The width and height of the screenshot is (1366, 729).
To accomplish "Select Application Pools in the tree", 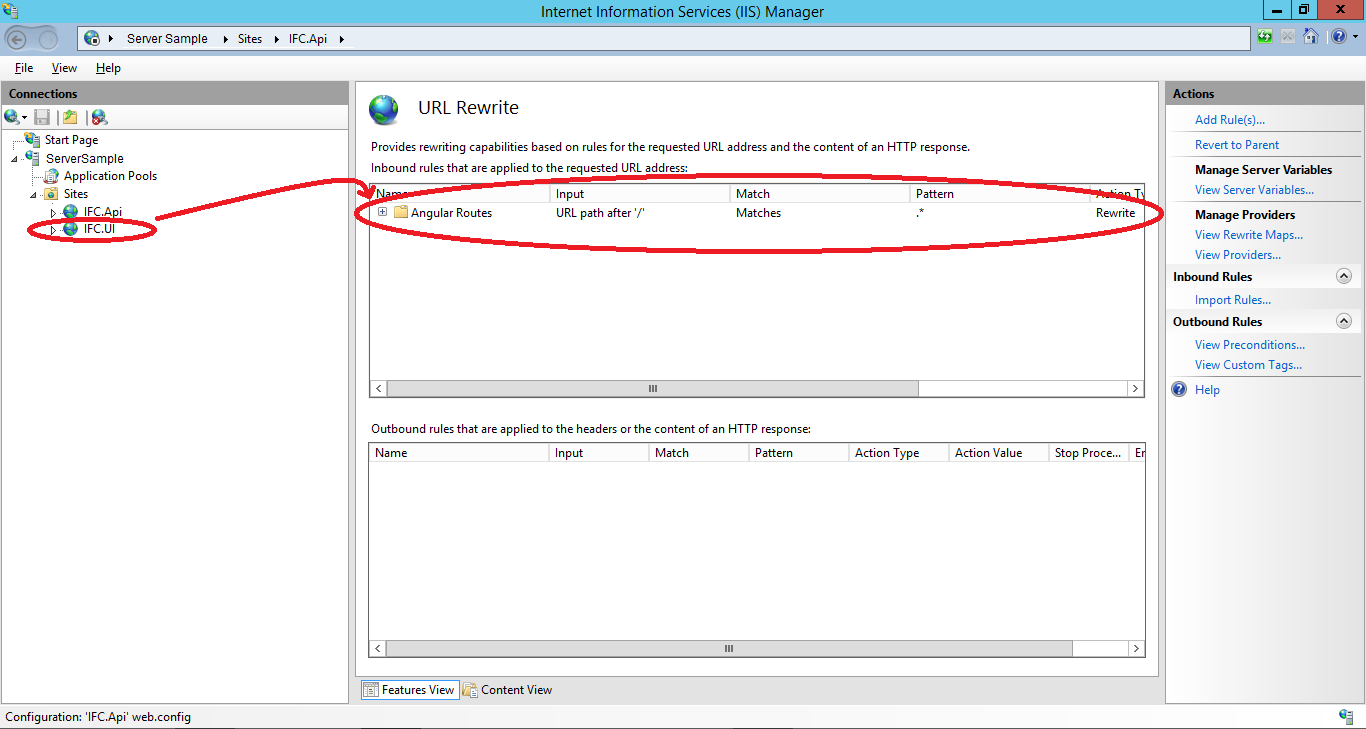I will pos(110,176).
